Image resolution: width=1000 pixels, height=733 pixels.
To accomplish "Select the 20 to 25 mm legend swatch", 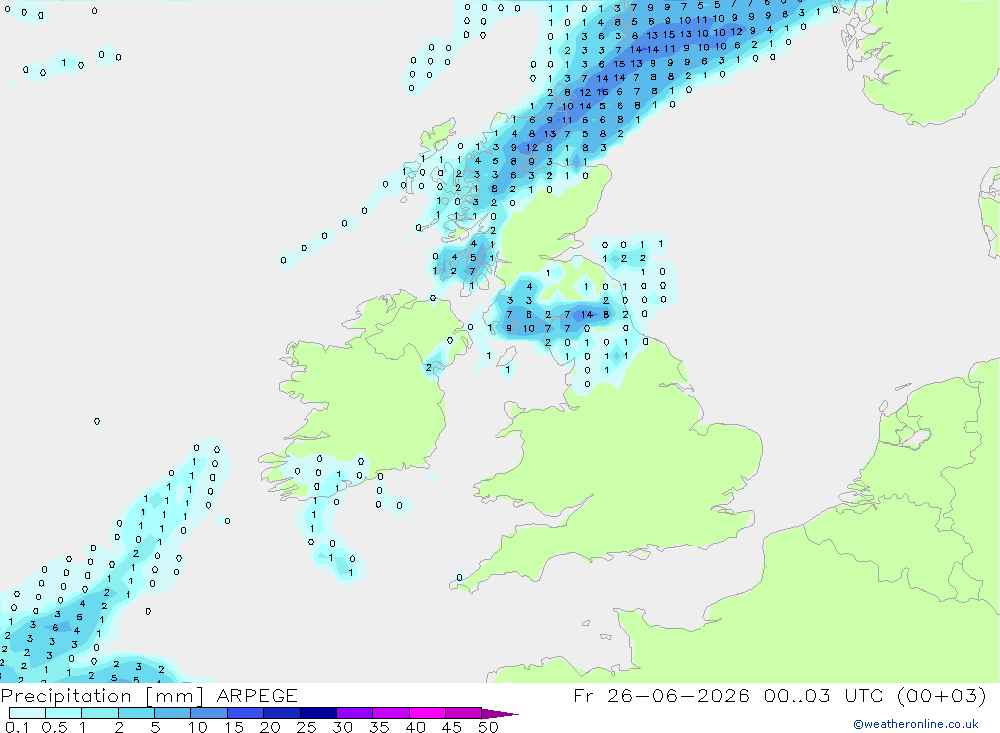I will point(282,713).
